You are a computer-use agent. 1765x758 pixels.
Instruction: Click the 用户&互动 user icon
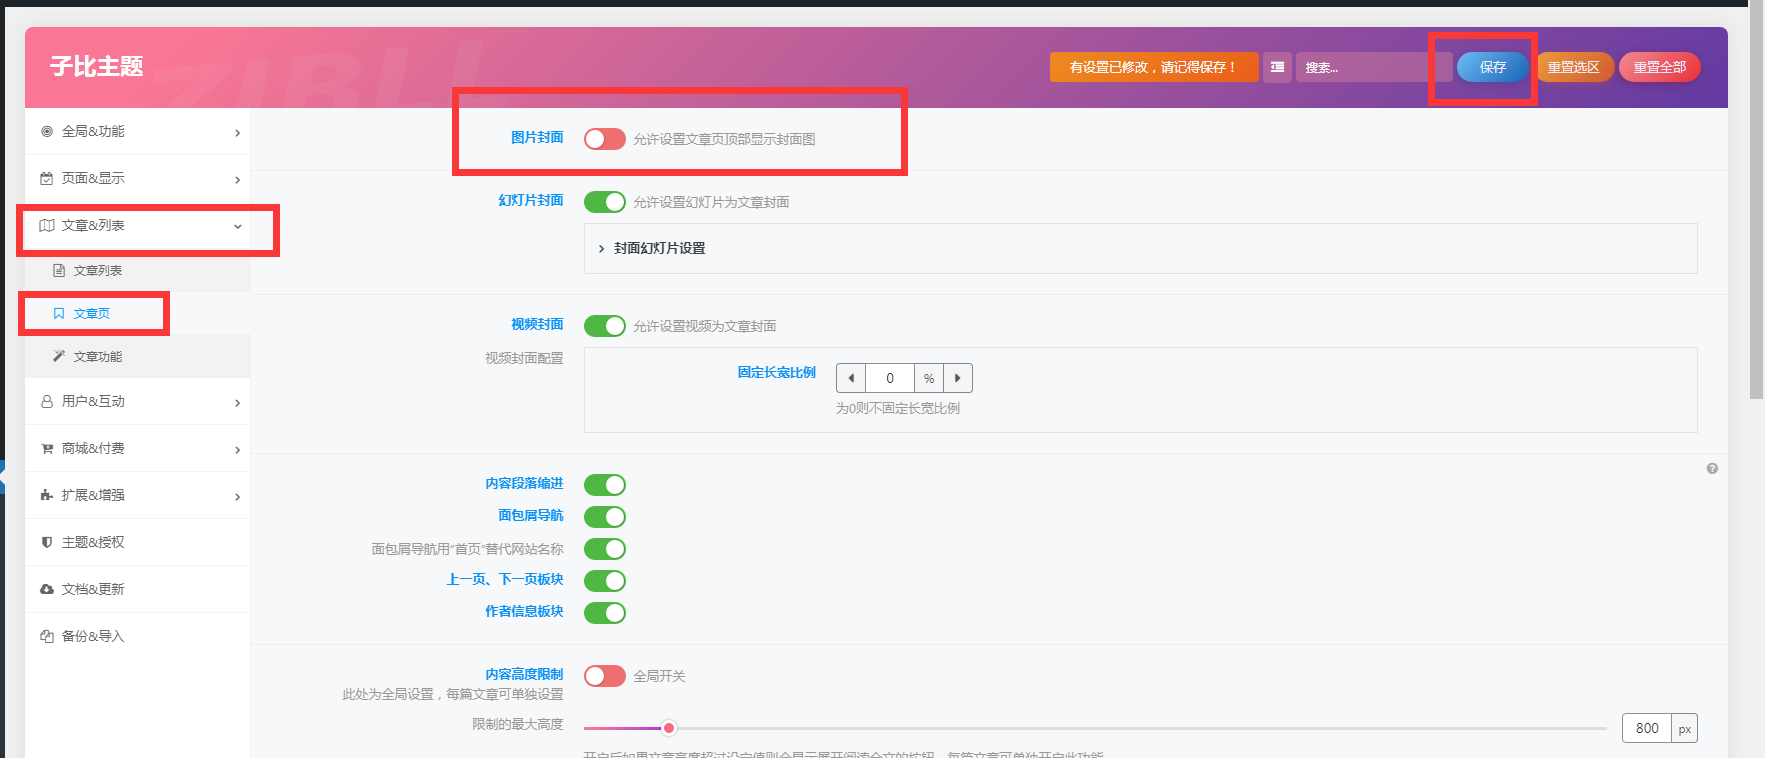(x=47, y=401)
